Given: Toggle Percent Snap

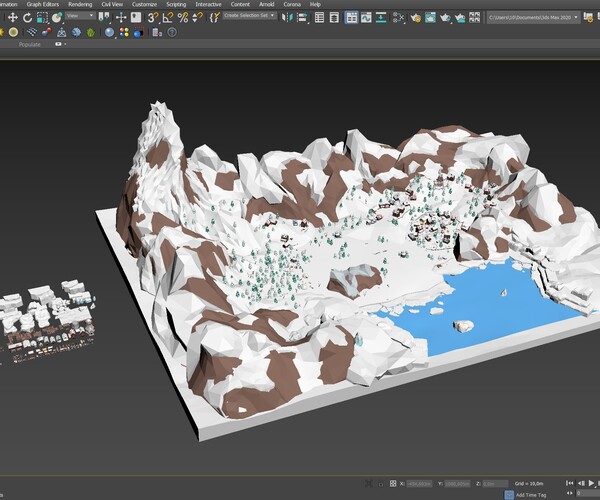Looking at the screenshot, I should pos(183,18).
